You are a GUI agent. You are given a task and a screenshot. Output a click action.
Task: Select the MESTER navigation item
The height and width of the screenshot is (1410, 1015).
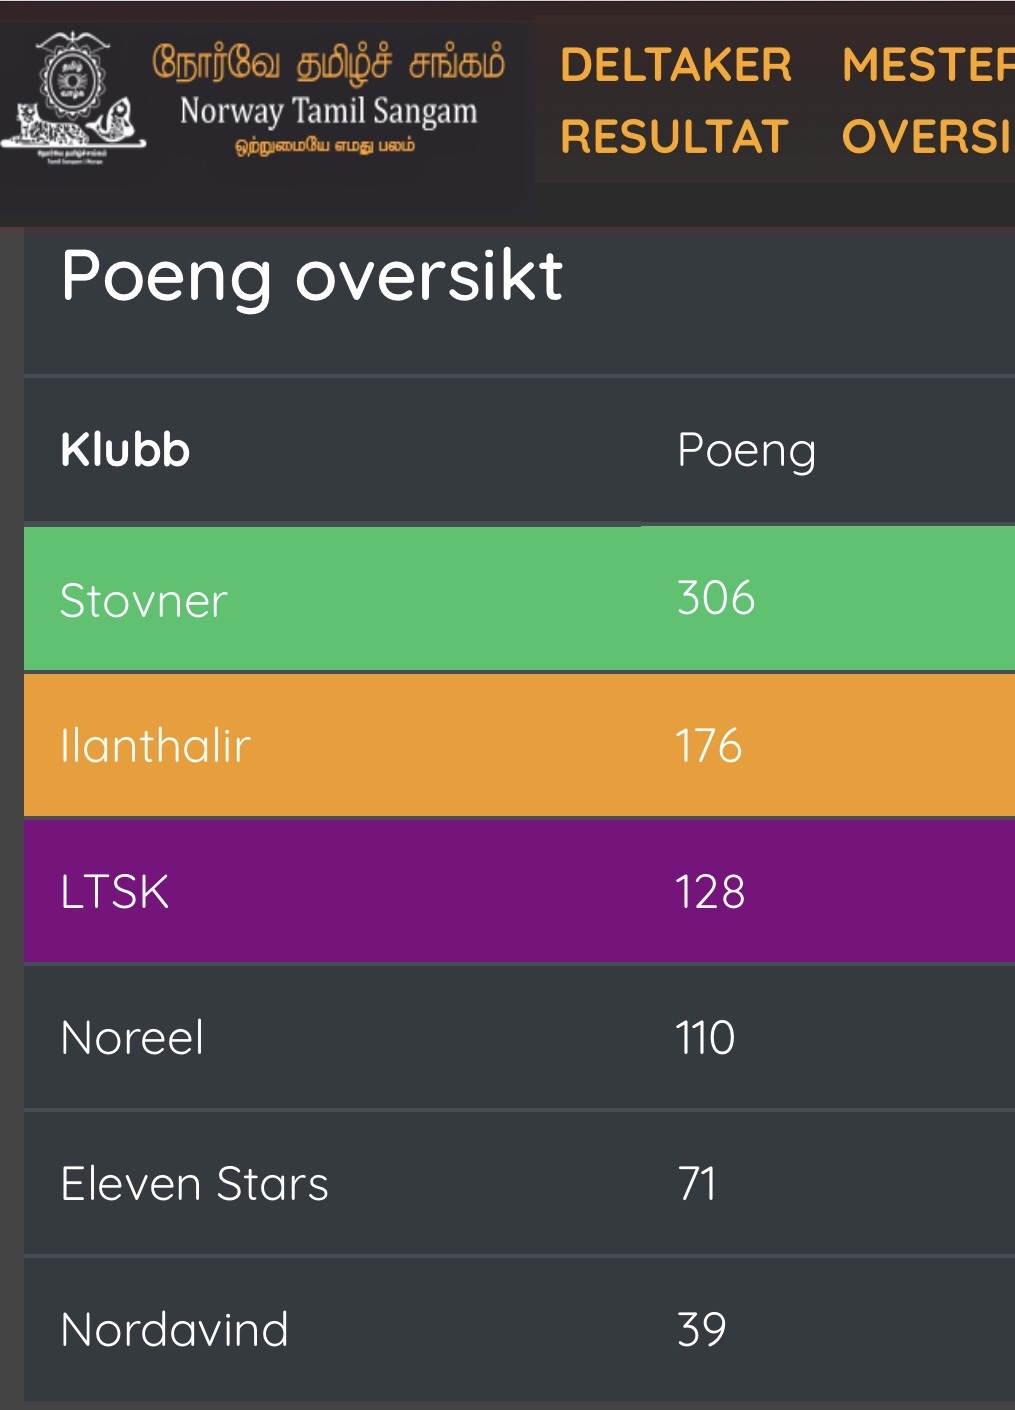pos(927,65)
